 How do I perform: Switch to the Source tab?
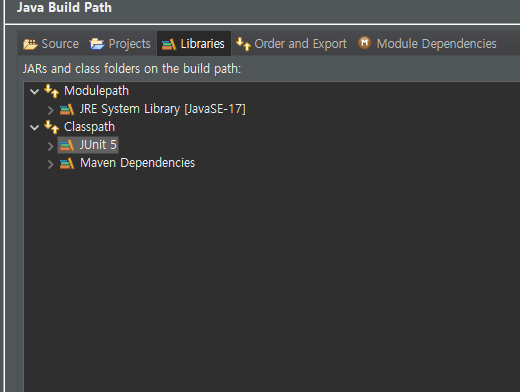pos(51,44)
